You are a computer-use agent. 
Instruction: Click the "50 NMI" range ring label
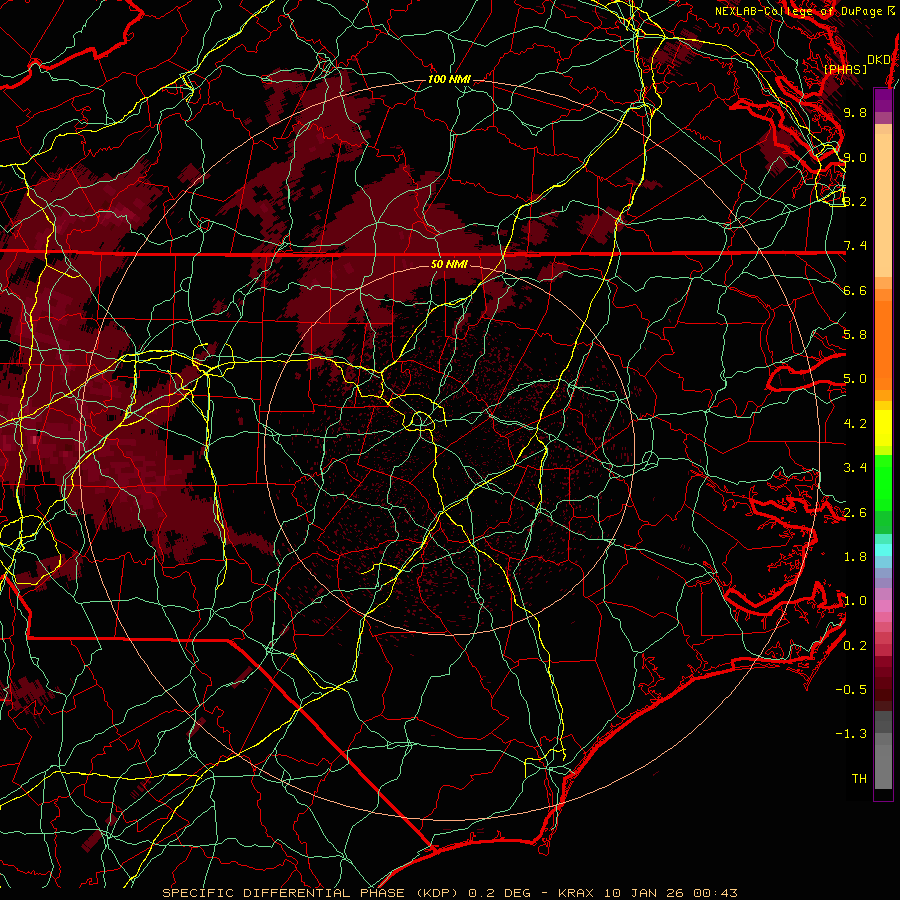click(x=449, y=264)
